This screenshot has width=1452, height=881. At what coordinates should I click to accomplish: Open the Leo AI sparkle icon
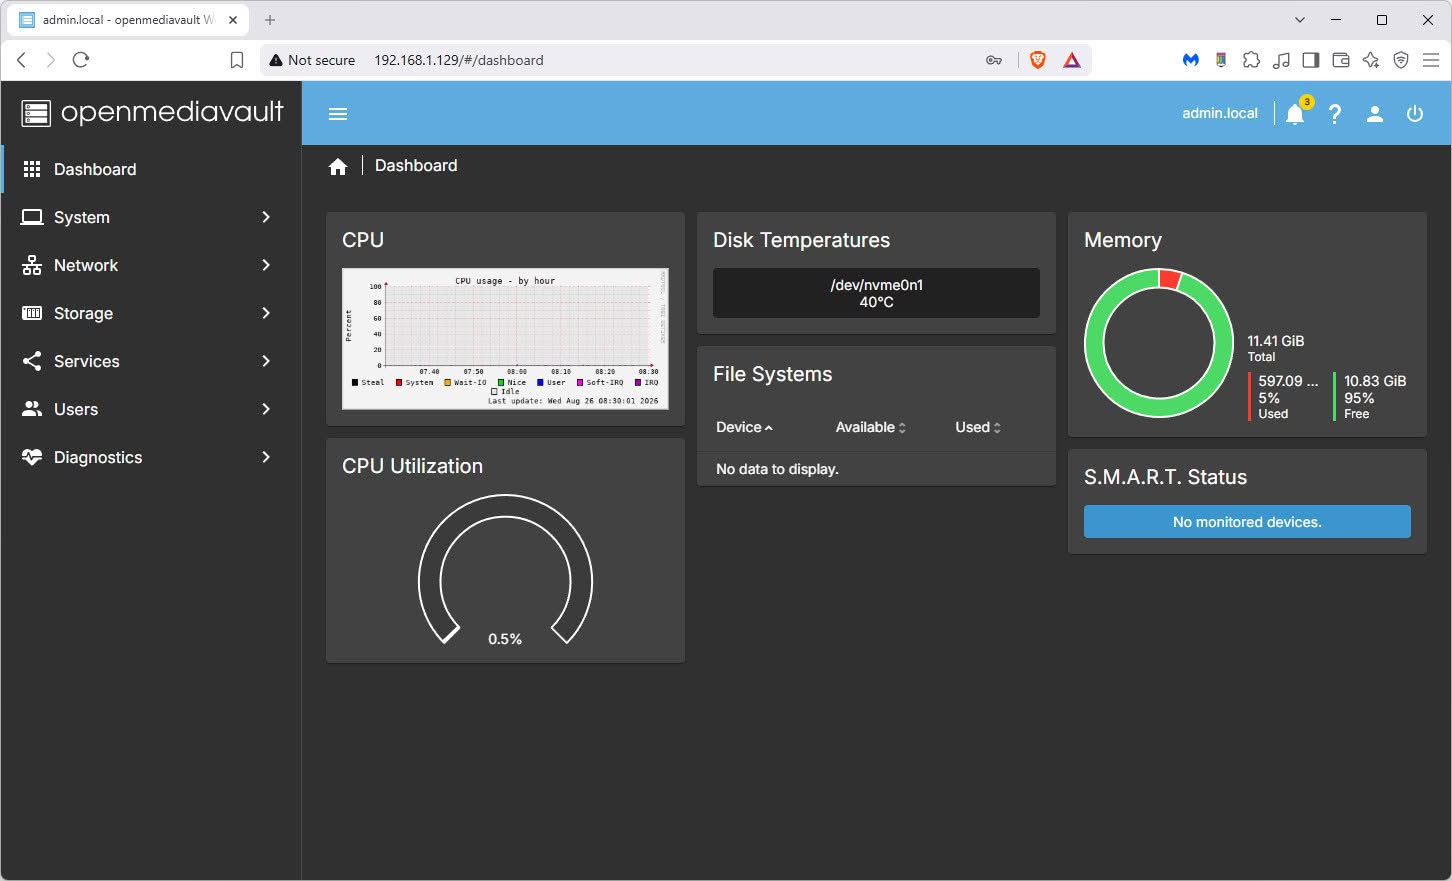click(x=1371, y=60)
